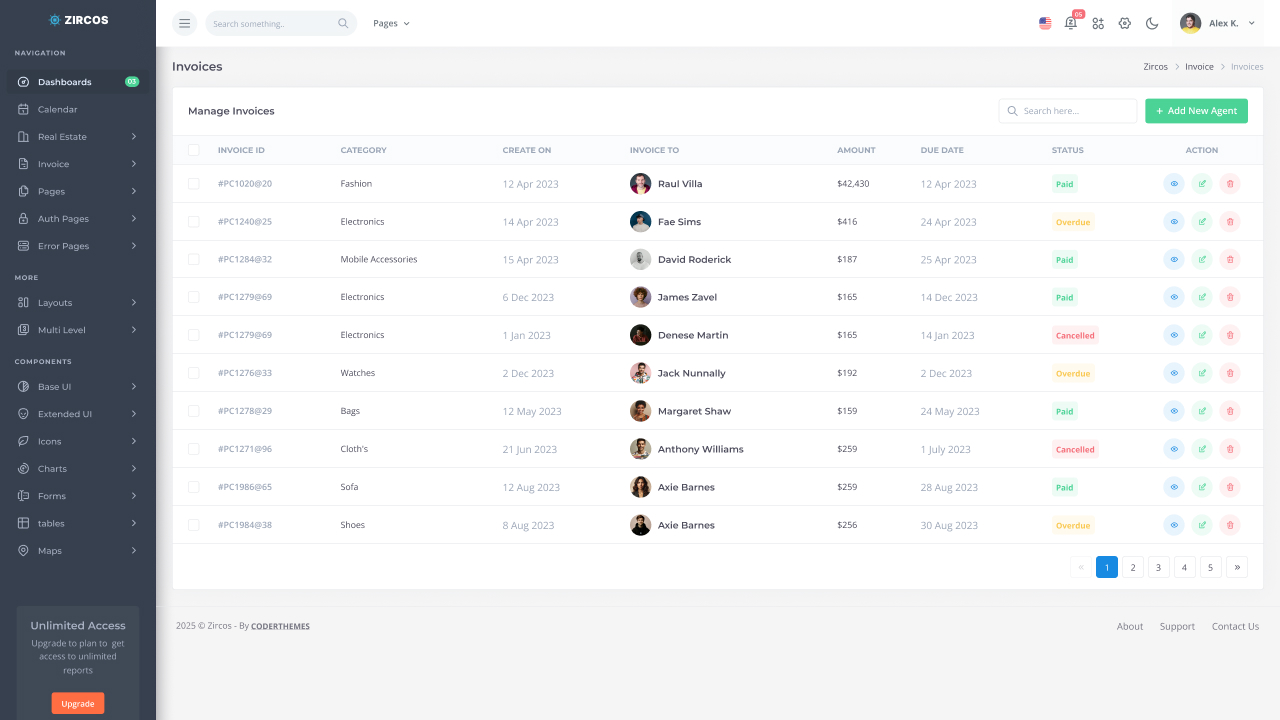Open the Contact Us footer link
Screen dimensions: 1280x720
click(x=1235, y=626)
